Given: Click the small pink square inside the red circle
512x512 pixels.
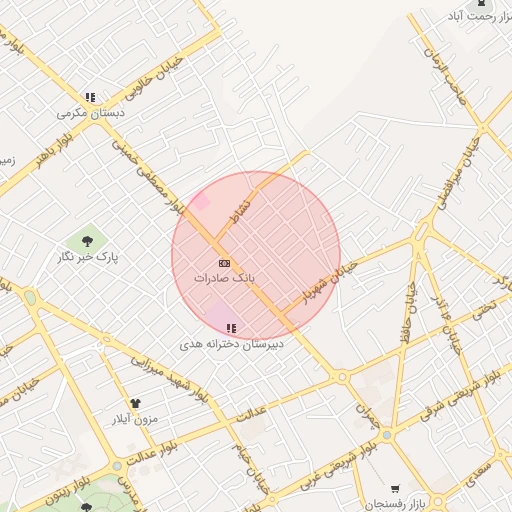Looking at the screenshot, I should coord(201,201).
